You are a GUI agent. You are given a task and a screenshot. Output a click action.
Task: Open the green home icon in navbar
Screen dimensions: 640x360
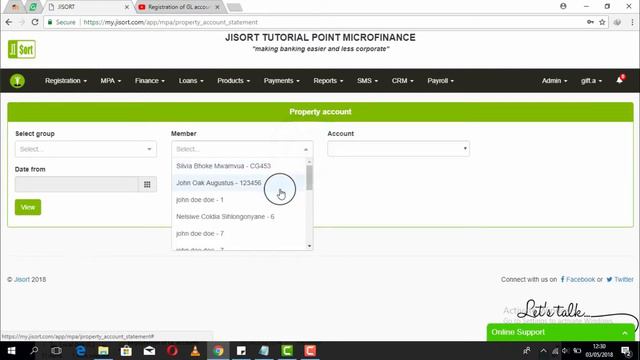click(17, 80)
